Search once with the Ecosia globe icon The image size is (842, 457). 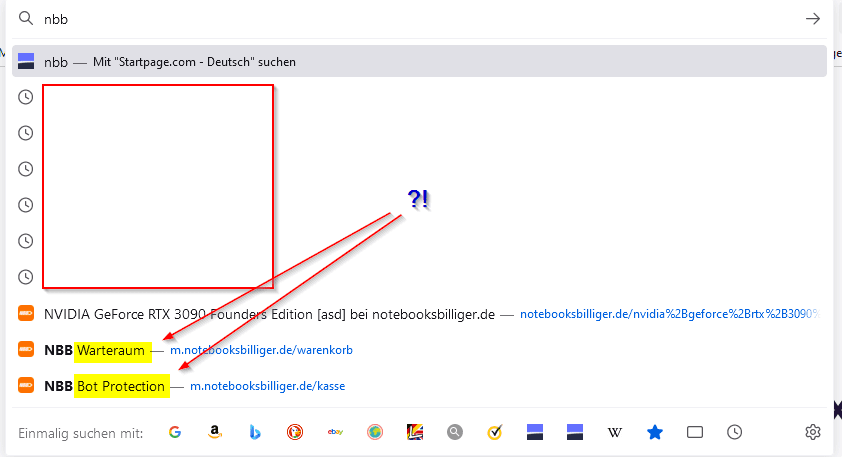[x=375, y=432]
